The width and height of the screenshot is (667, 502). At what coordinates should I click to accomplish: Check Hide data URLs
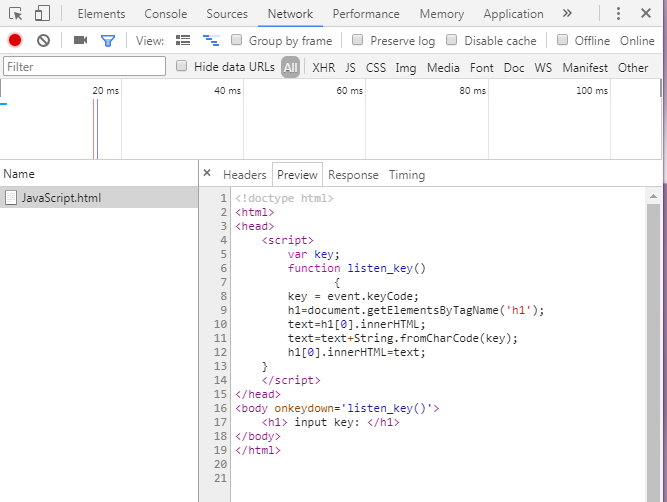coord(182,66)
